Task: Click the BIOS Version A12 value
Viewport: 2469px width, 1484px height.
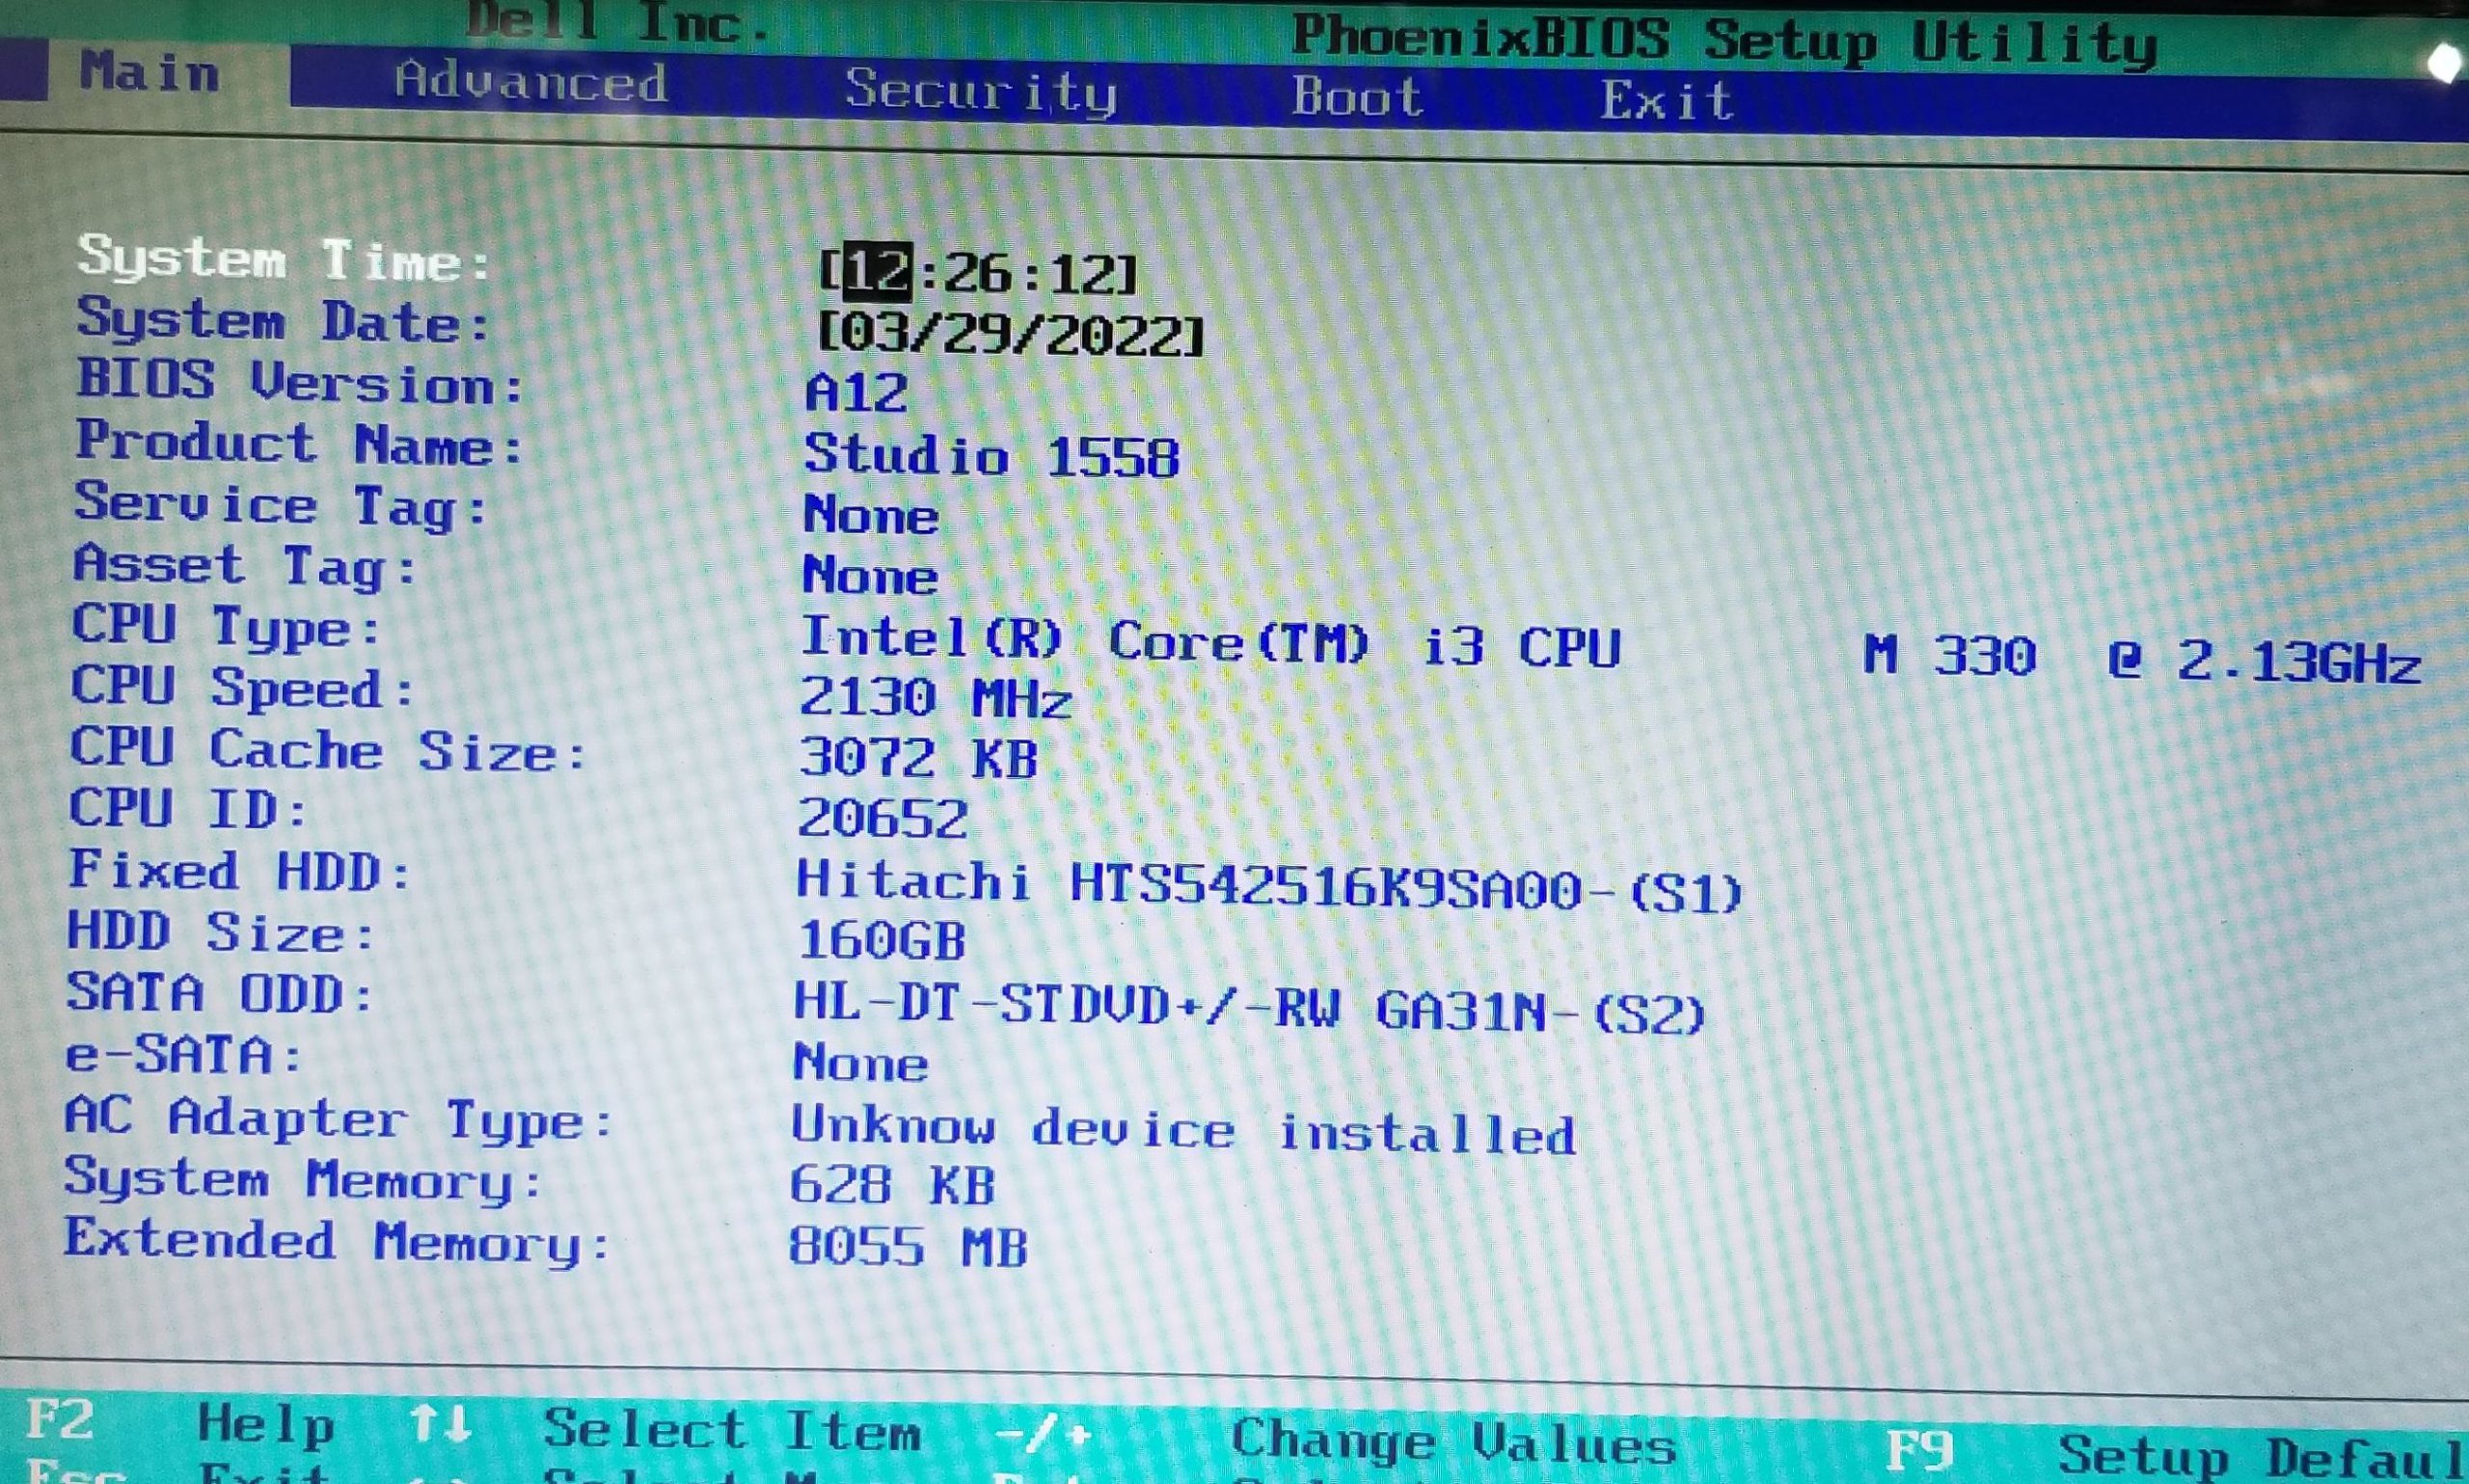Action: 857,392
